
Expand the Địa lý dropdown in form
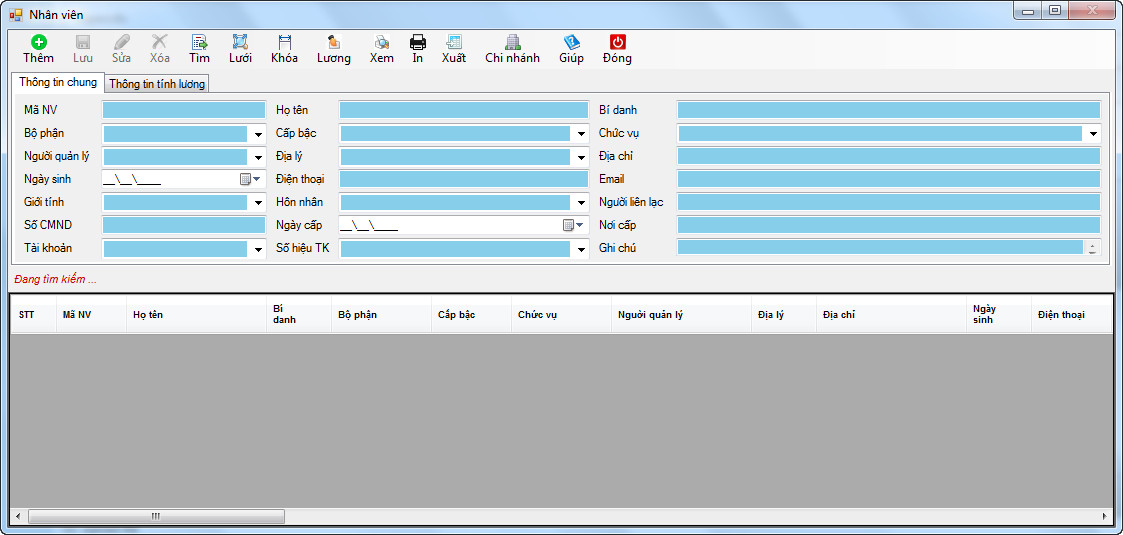581,157
